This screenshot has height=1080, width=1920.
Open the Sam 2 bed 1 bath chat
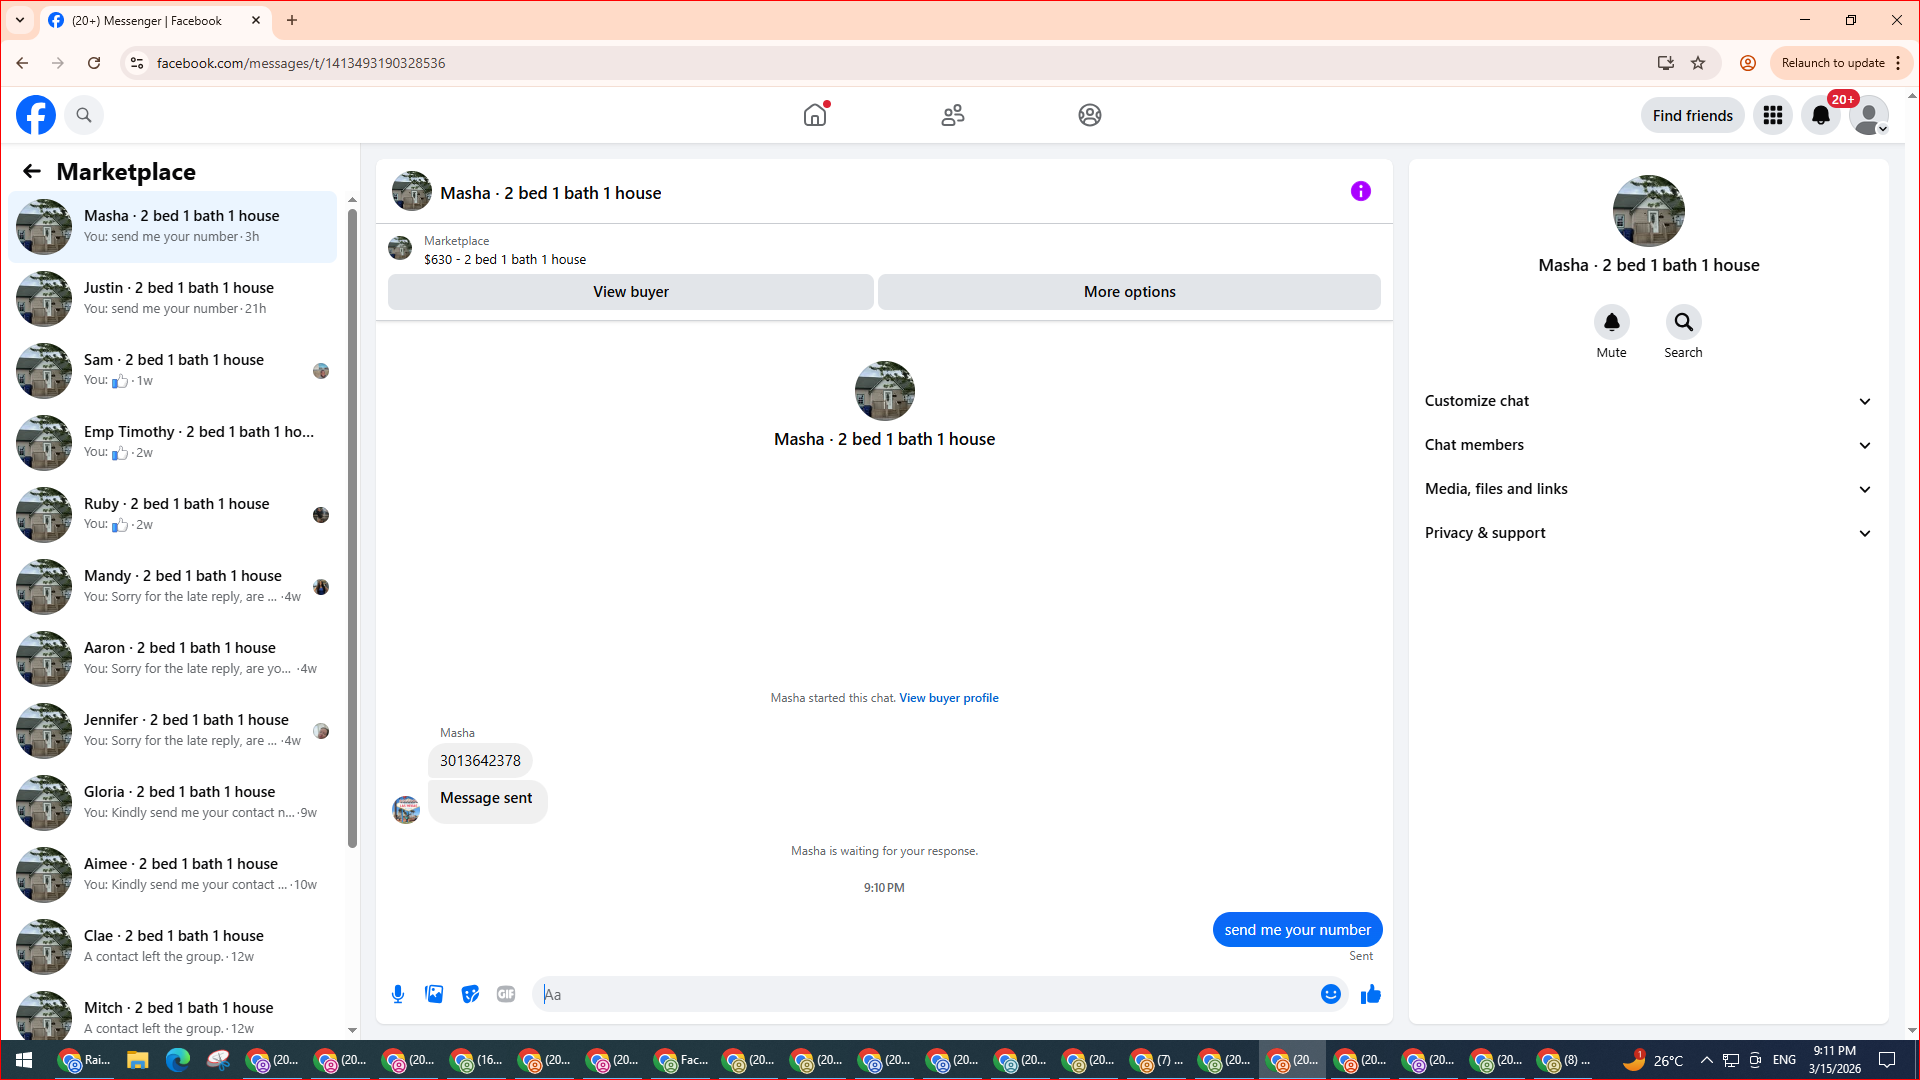[173, 370]
